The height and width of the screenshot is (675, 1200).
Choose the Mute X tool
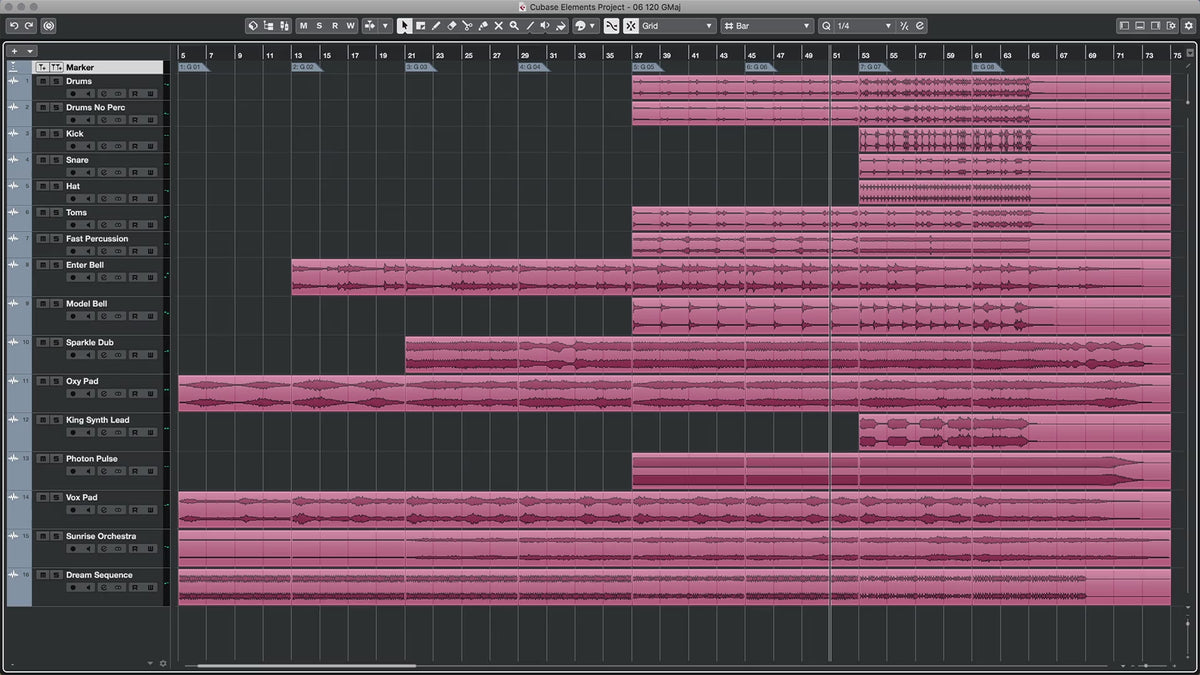498,26
